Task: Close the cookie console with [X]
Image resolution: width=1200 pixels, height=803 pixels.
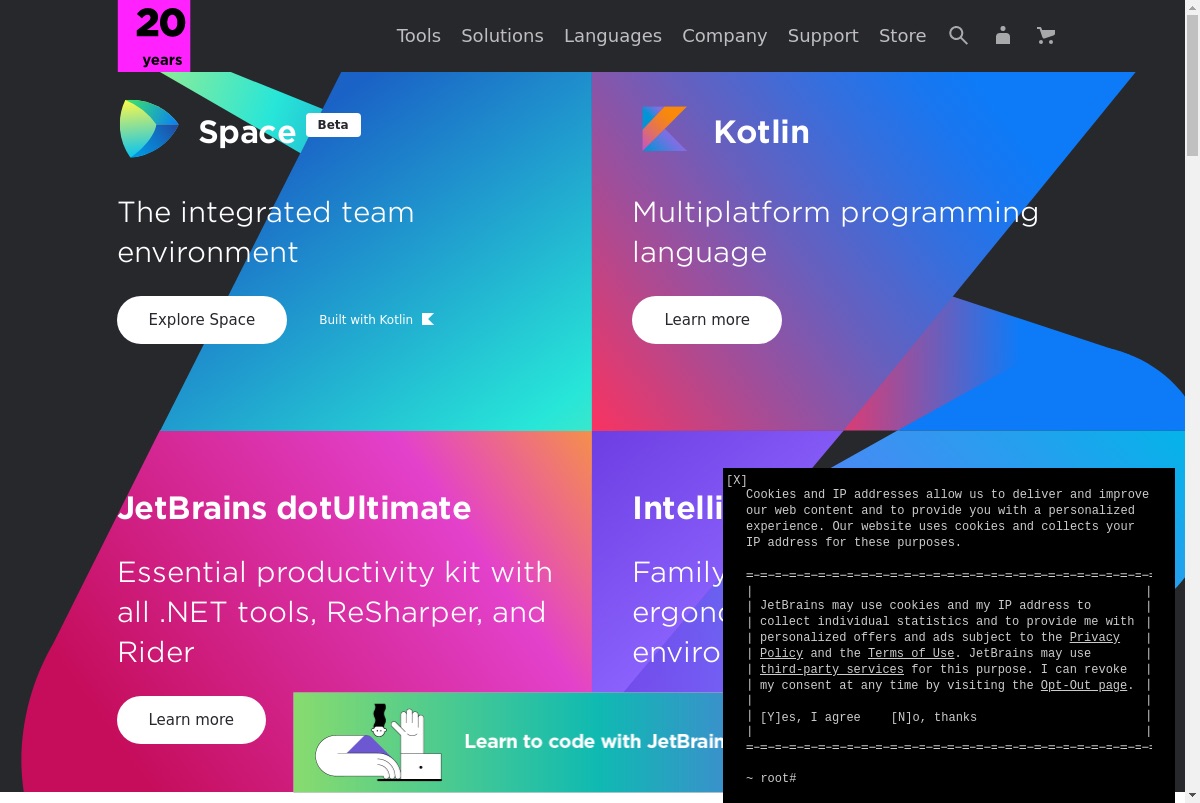Action: 737,480
